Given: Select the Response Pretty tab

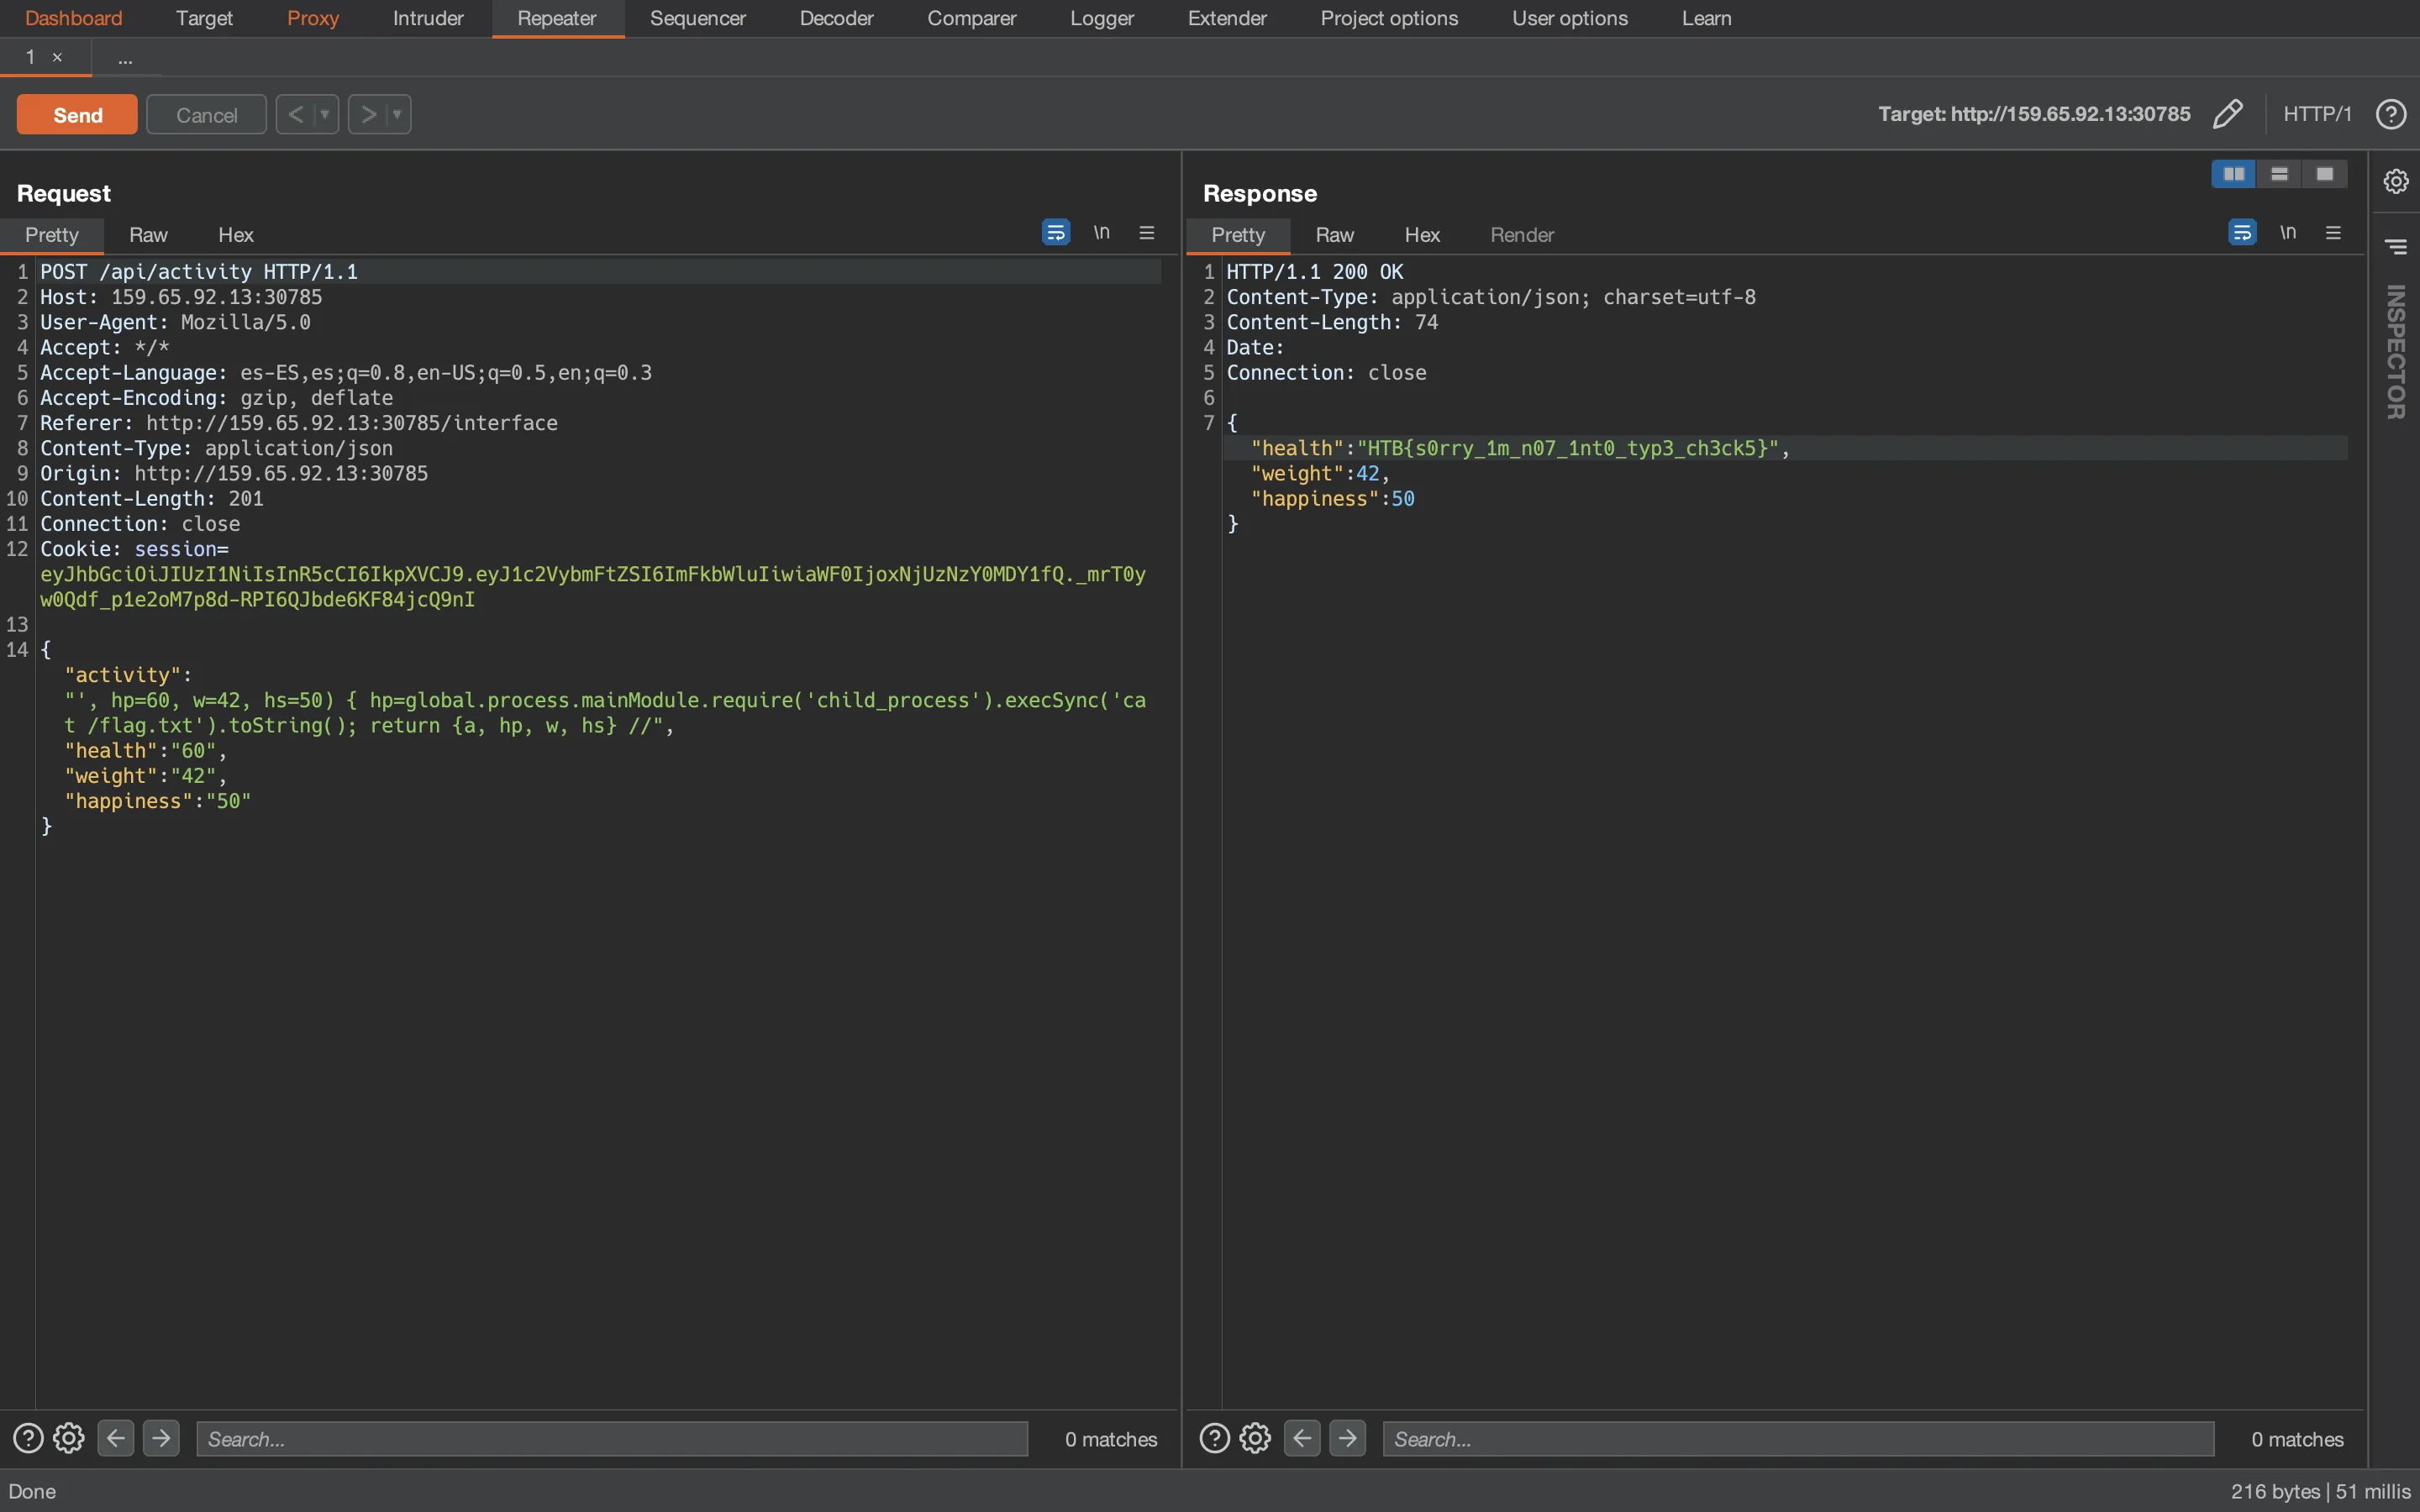Looking at the screenshot, I should coord(1238,235).
